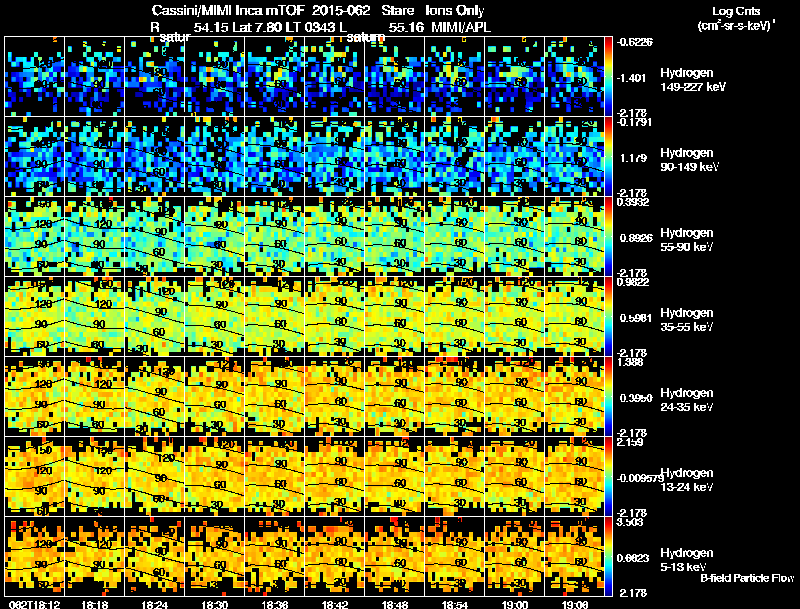Click the (cm²-sr-s-keV) units label
Screen dimensions: 800x609
point(736,25)
